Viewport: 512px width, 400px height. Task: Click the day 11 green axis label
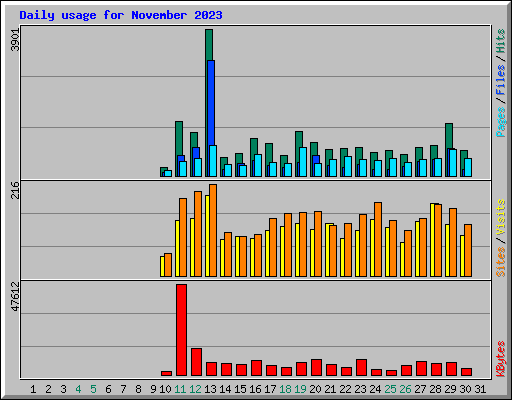point(180,389)
